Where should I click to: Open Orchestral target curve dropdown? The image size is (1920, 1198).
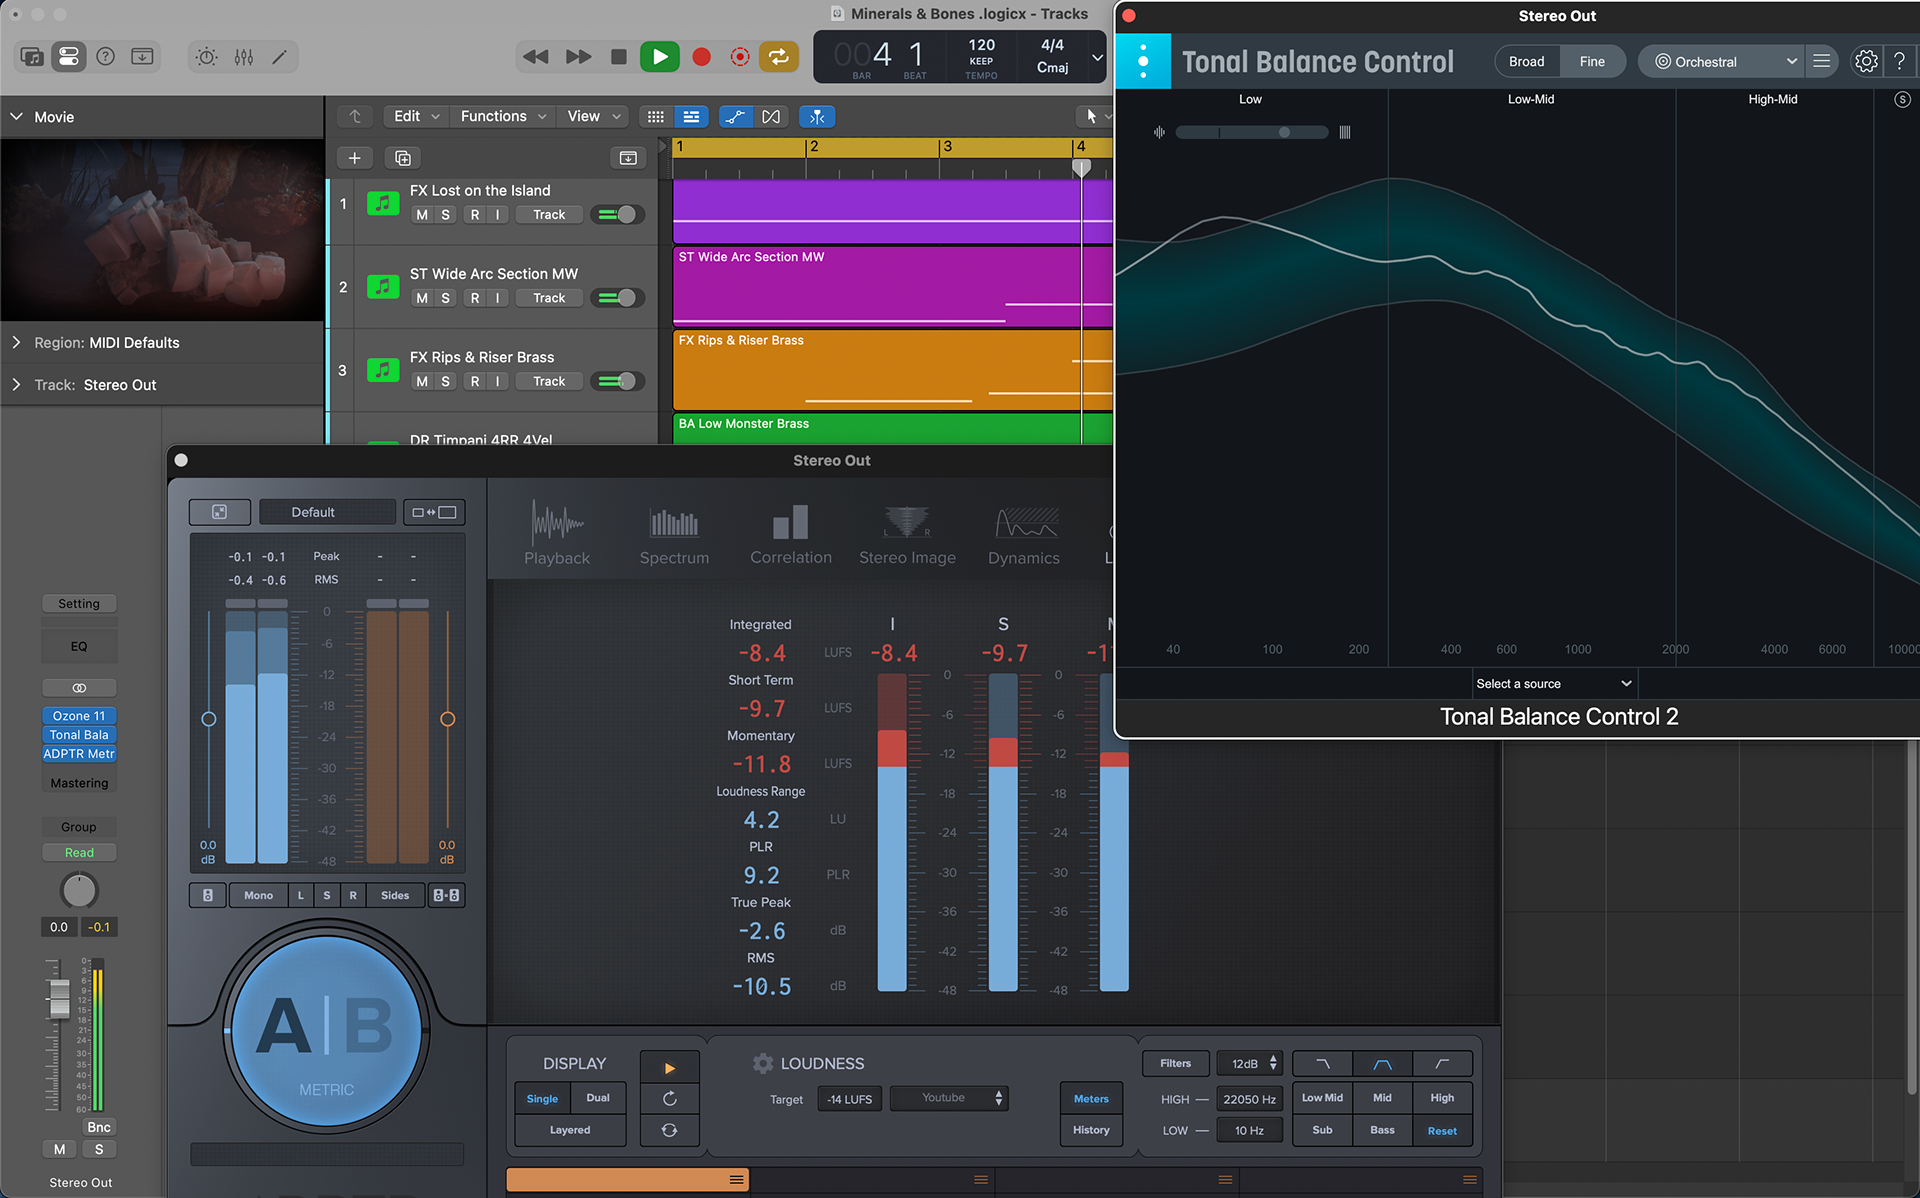[x=1724, y=62]
